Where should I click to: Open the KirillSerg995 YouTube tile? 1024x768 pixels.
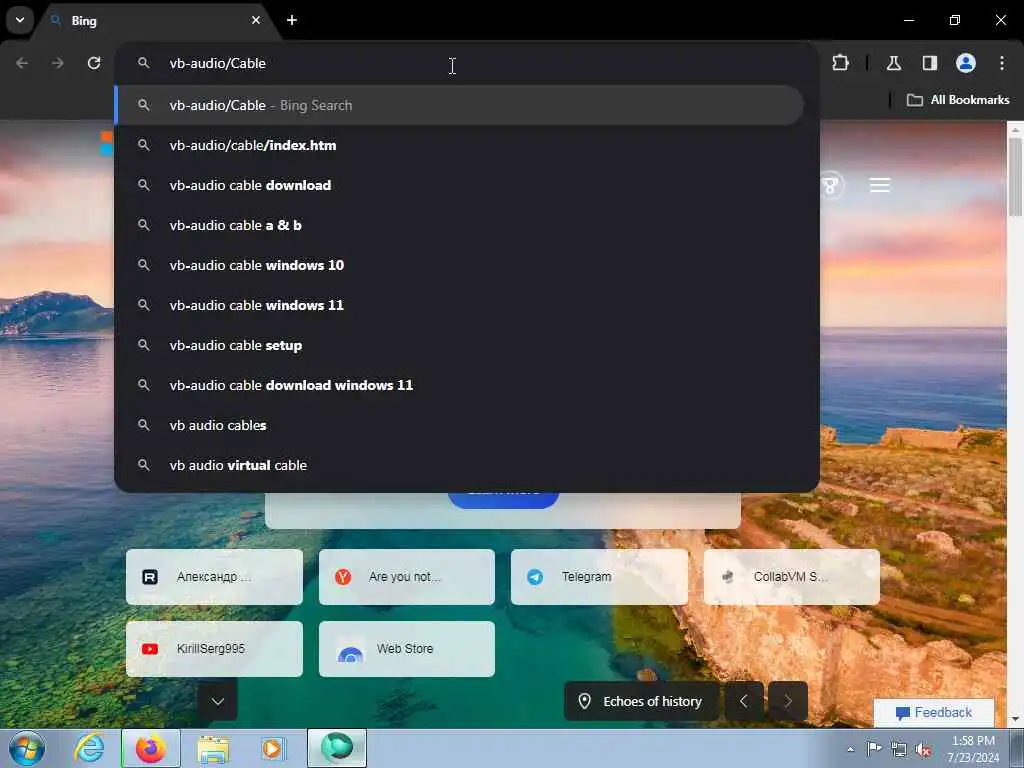(214, 648)
